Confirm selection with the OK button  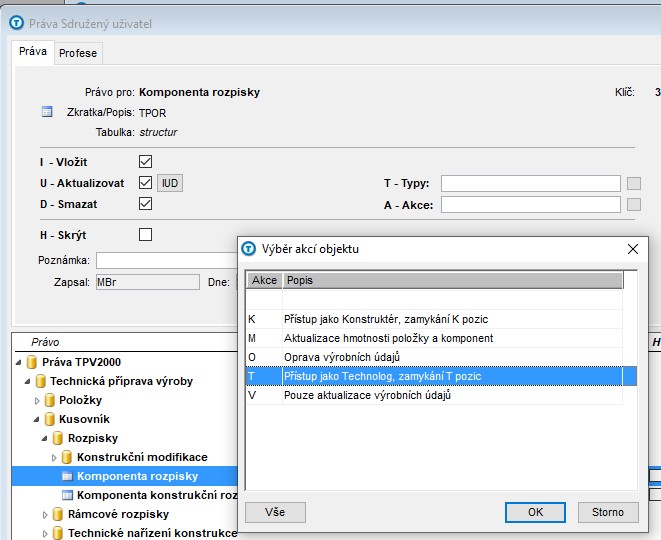pyautogui.click(x=535, y=512)
